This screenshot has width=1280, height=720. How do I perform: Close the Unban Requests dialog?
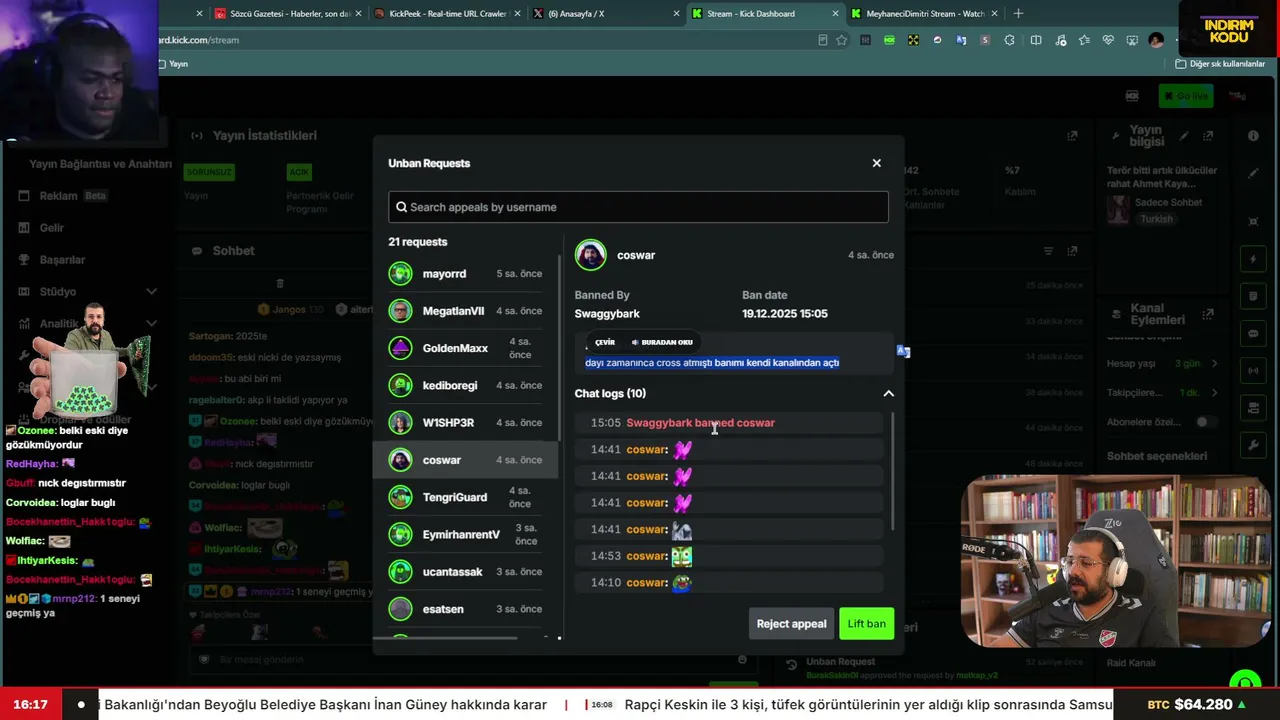(876, 163)
